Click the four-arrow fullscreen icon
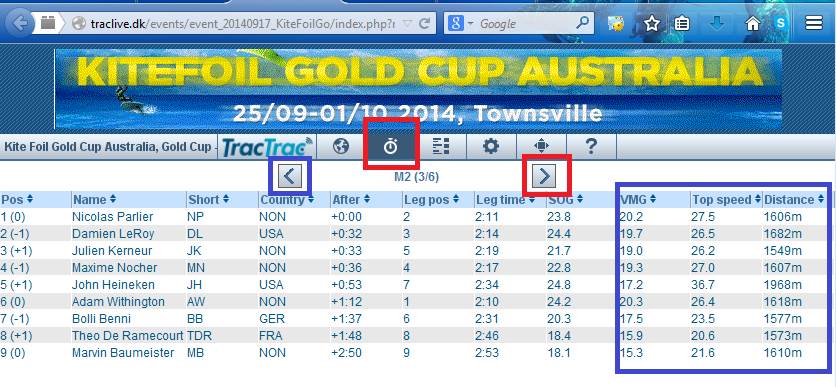The height and width of the screenshot is (387, 836). click(x=541, y=146)
